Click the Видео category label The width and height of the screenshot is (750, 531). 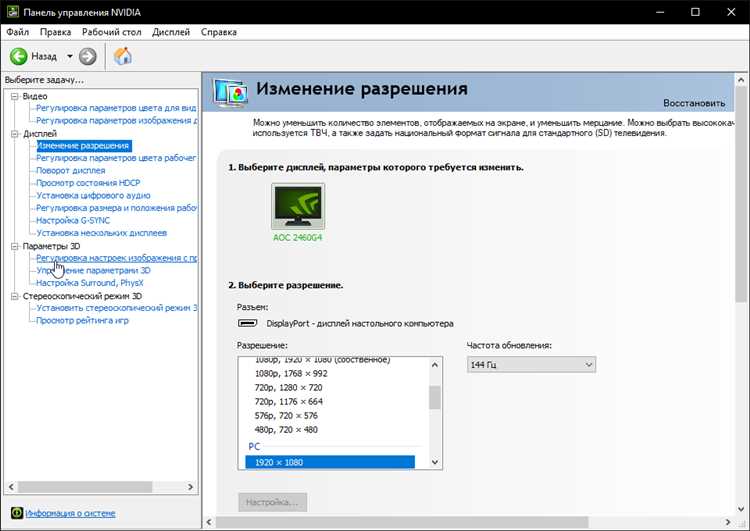click(35, 96)
